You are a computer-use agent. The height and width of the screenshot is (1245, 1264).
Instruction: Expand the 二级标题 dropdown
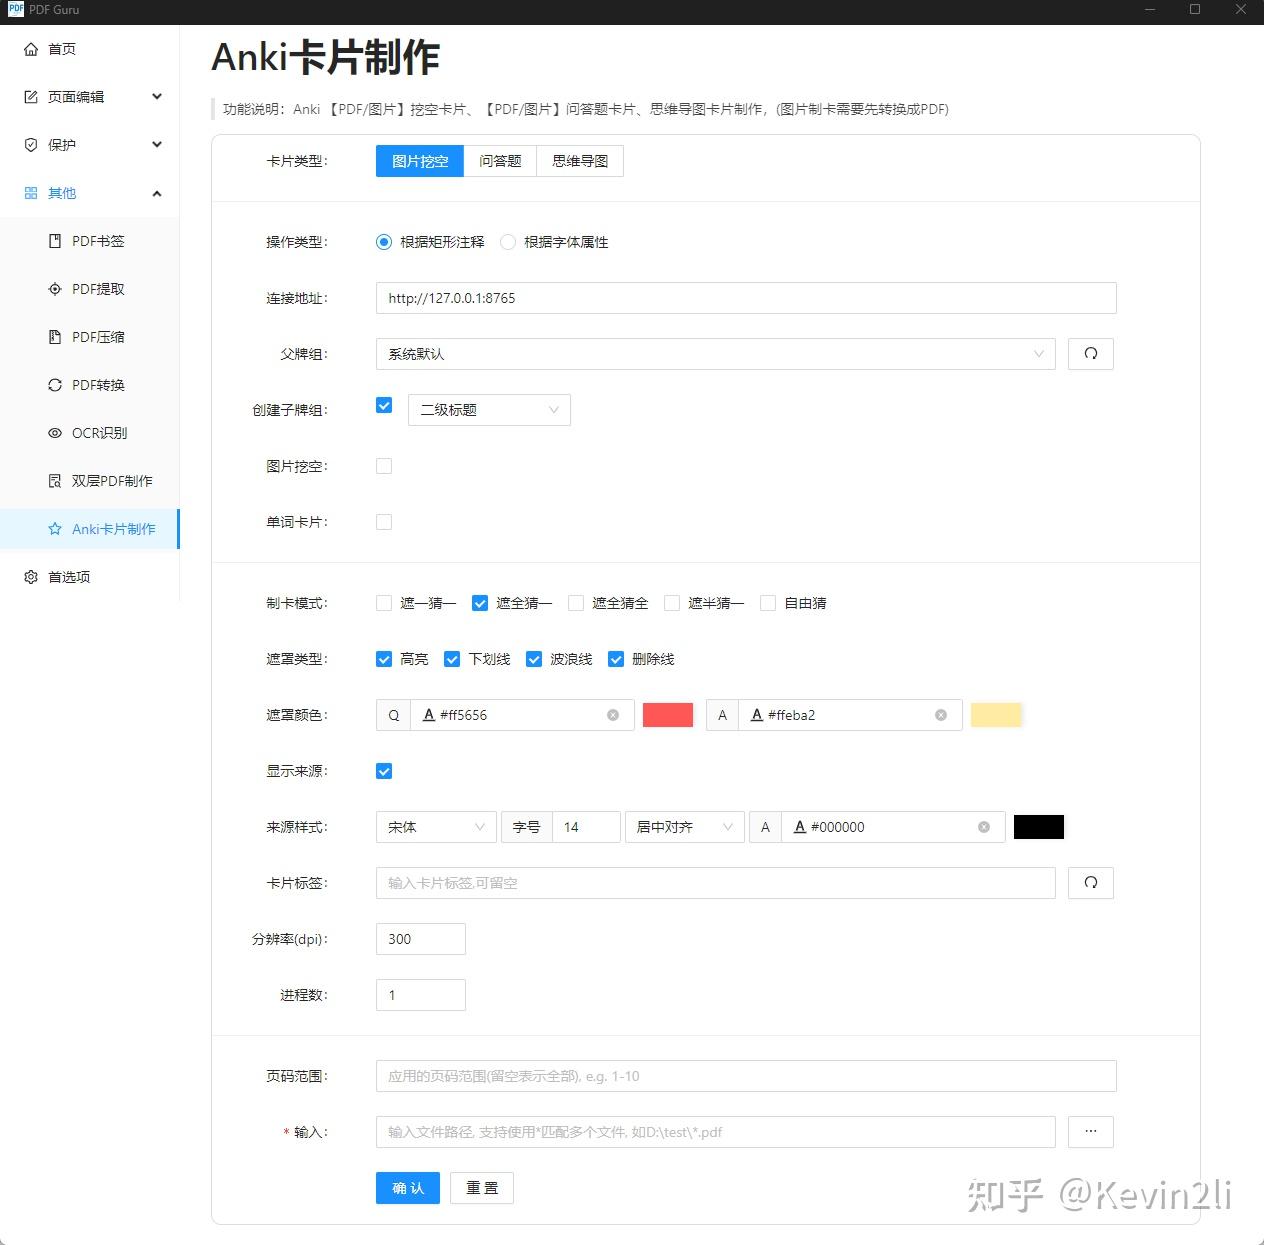489,409
